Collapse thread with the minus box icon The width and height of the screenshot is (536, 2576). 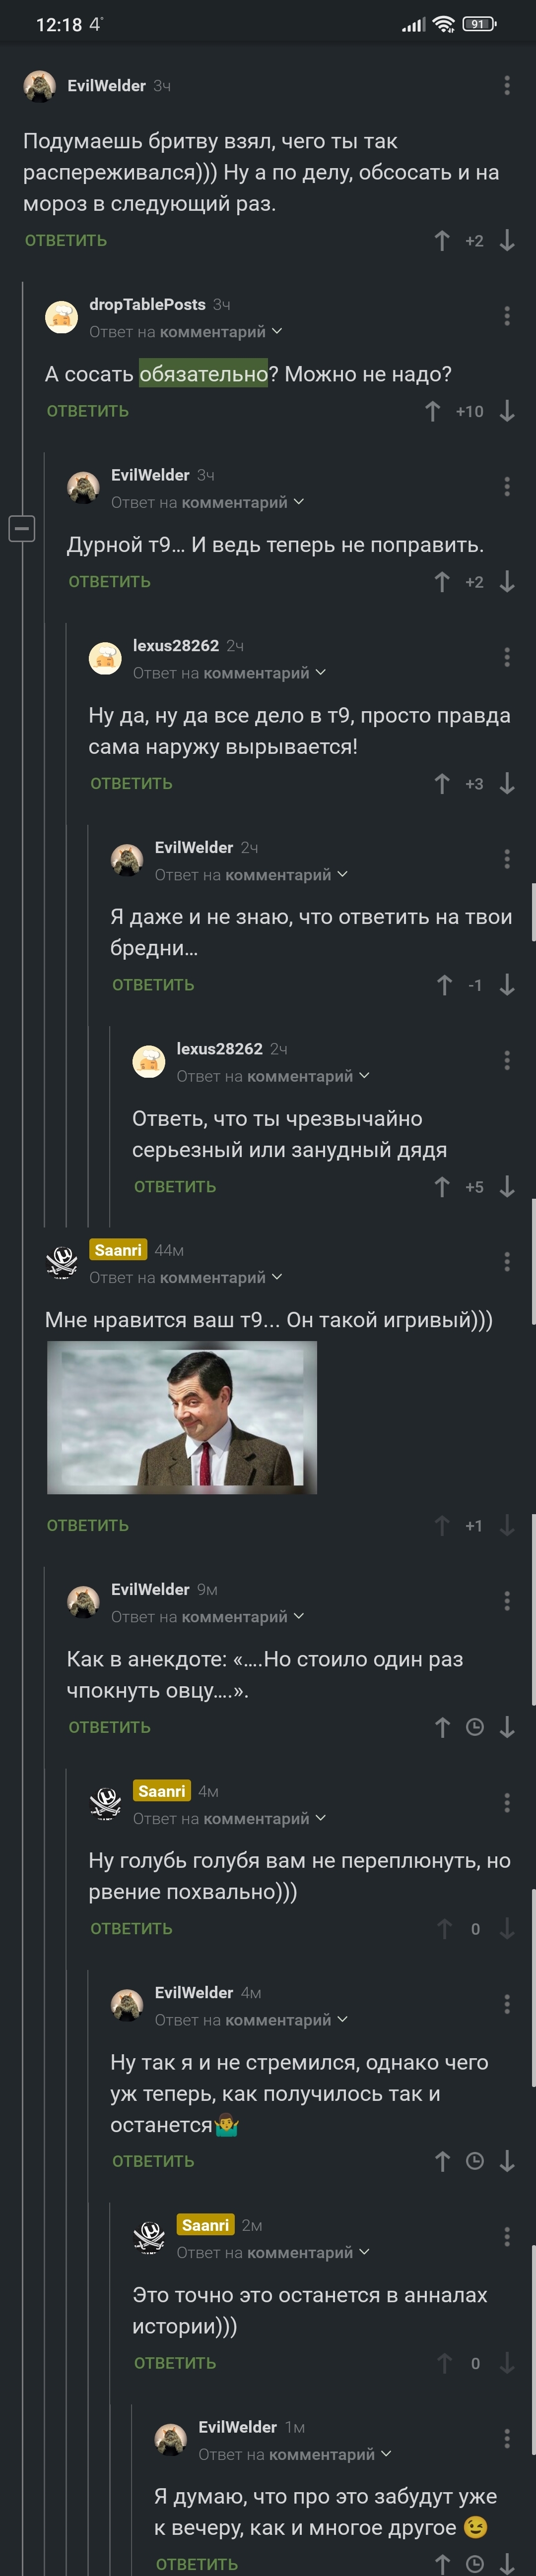point(22,527)
